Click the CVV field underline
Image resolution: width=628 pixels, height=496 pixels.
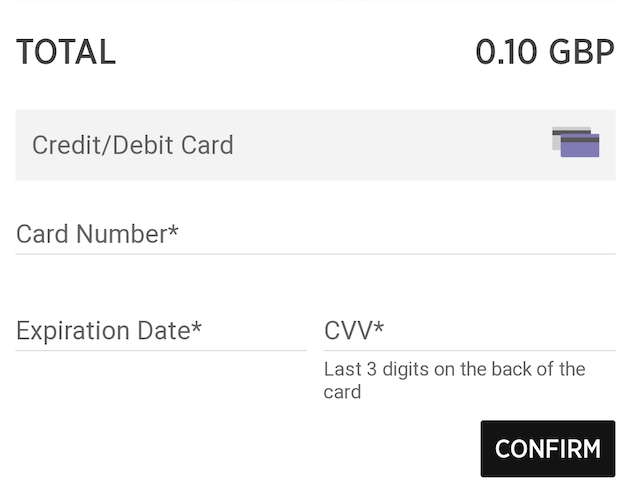point(469,351)
